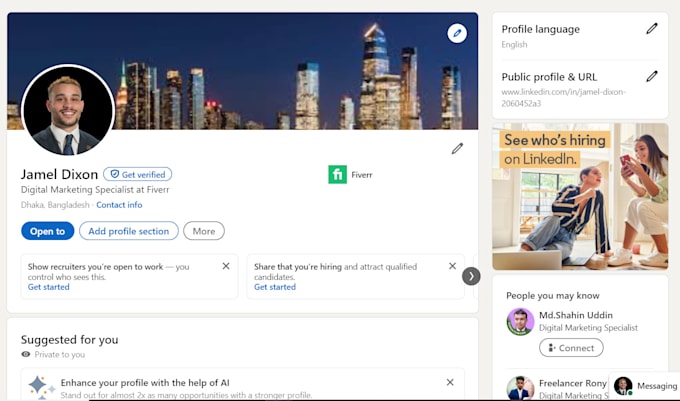The image size is (680, 401).
Task: Click Enhance your profile with the help of AI
Action: (145, 383)
